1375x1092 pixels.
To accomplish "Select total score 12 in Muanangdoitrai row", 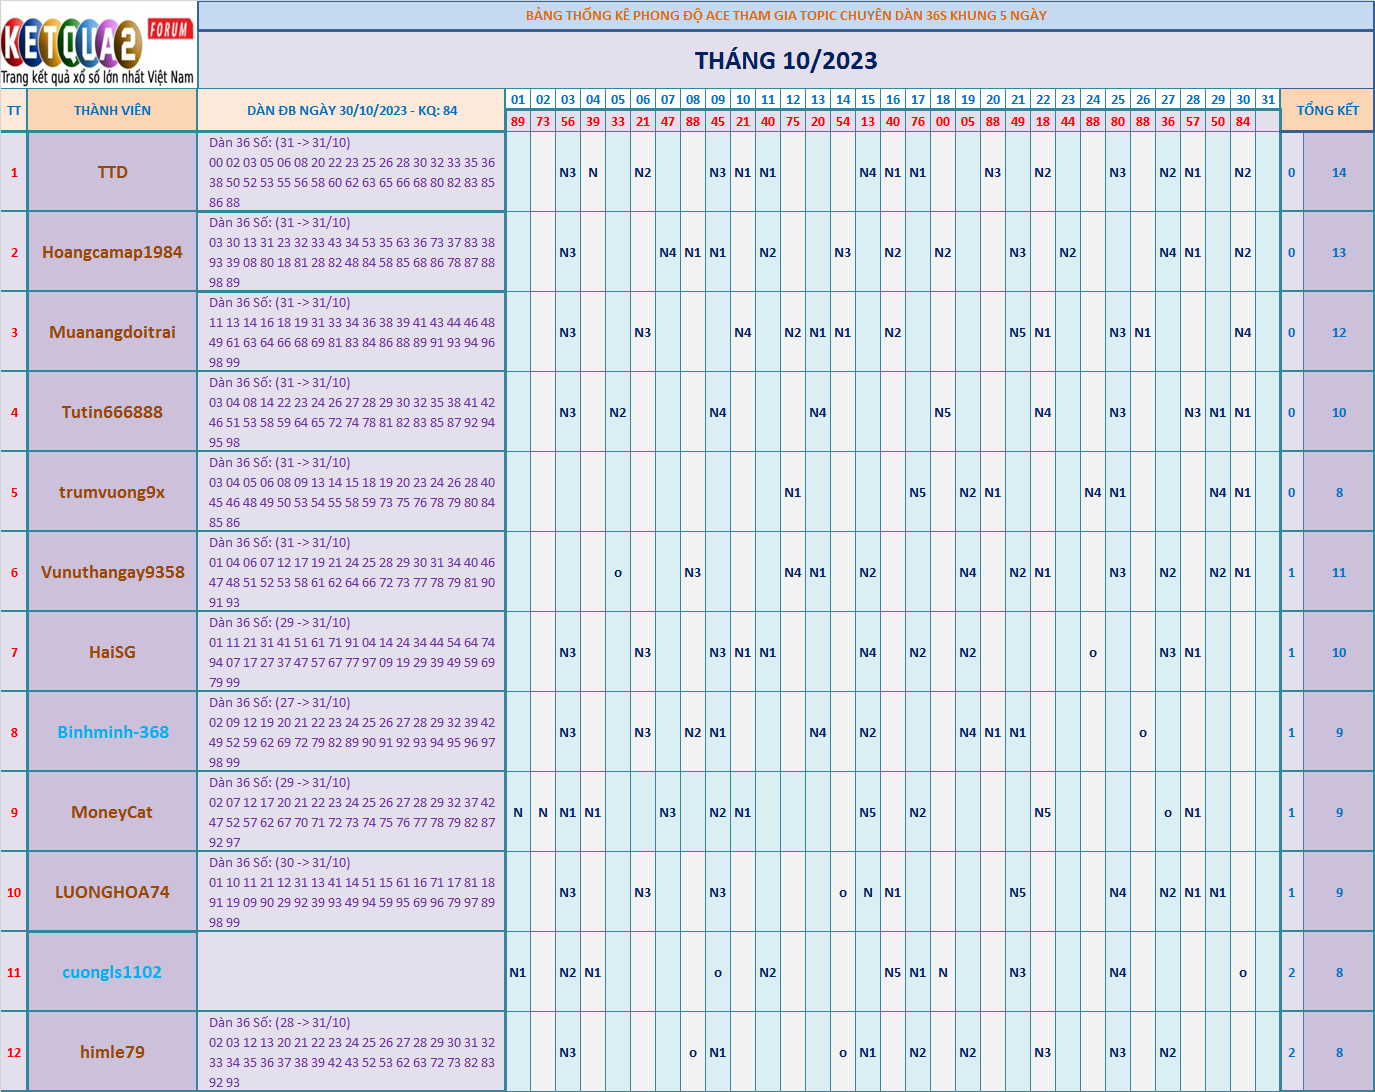I will click(x=1339, y=332).
